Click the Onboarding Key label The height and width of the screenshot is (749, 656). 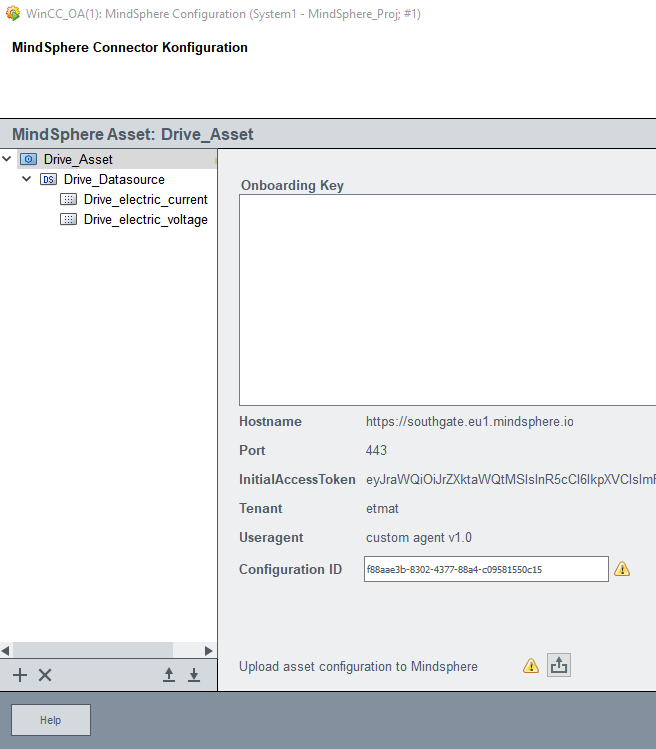[292, 185]
